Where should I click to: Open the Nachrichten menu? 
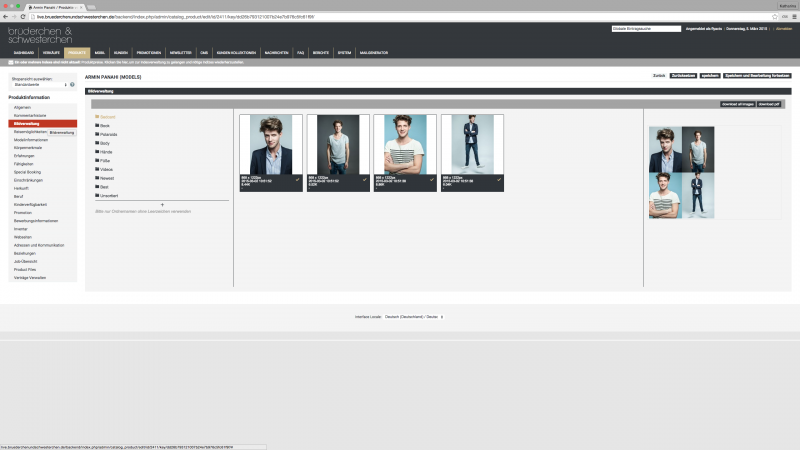277,53
